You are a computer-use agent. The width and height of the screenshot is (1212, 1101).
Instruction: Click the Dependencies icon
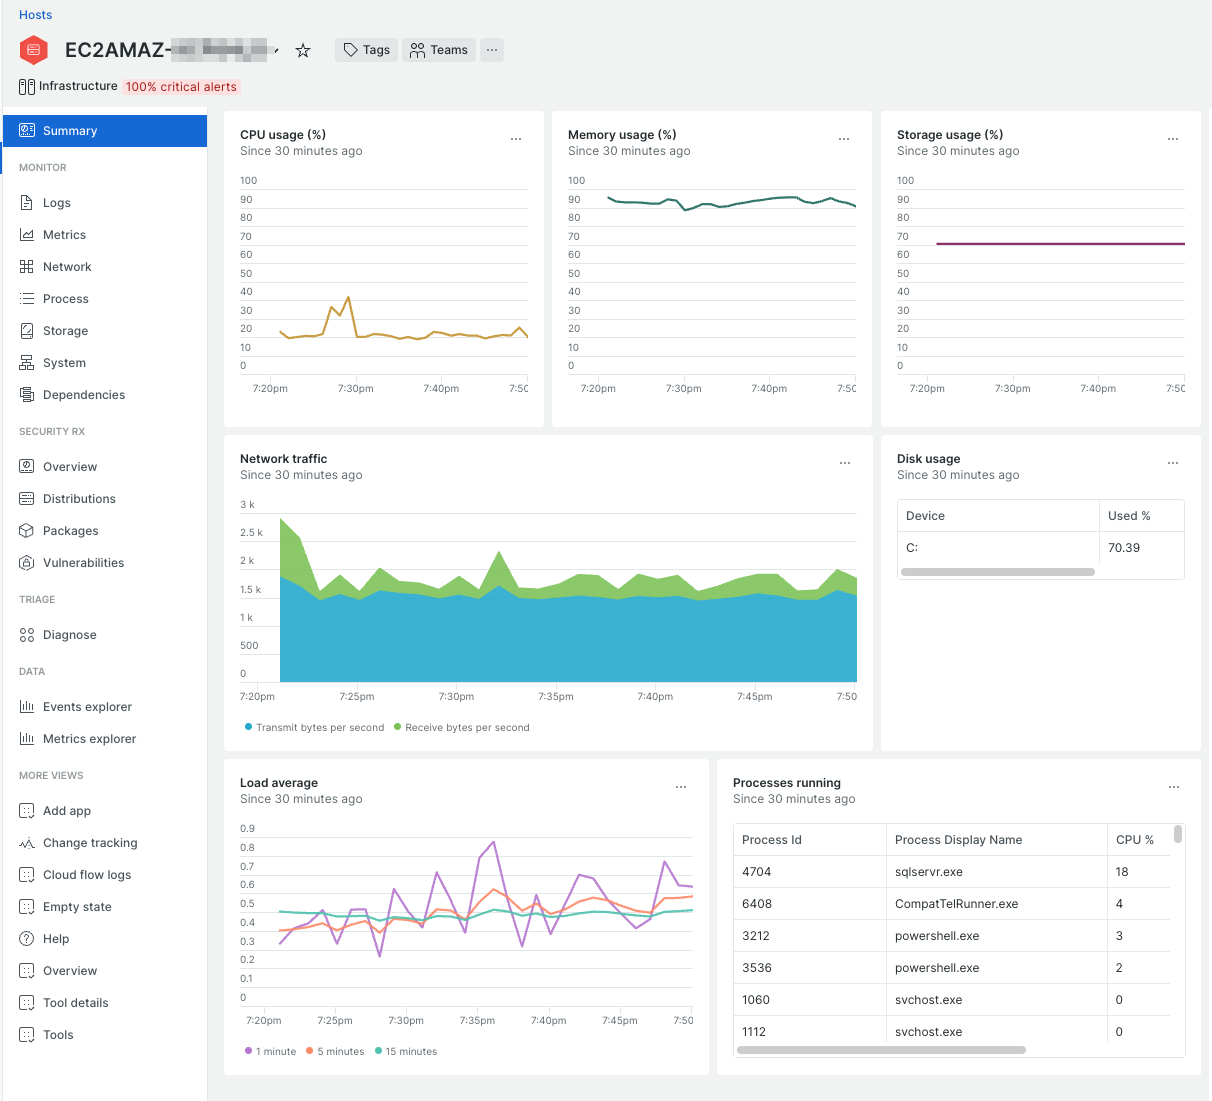pyautogui.click(x=27, y=395)
